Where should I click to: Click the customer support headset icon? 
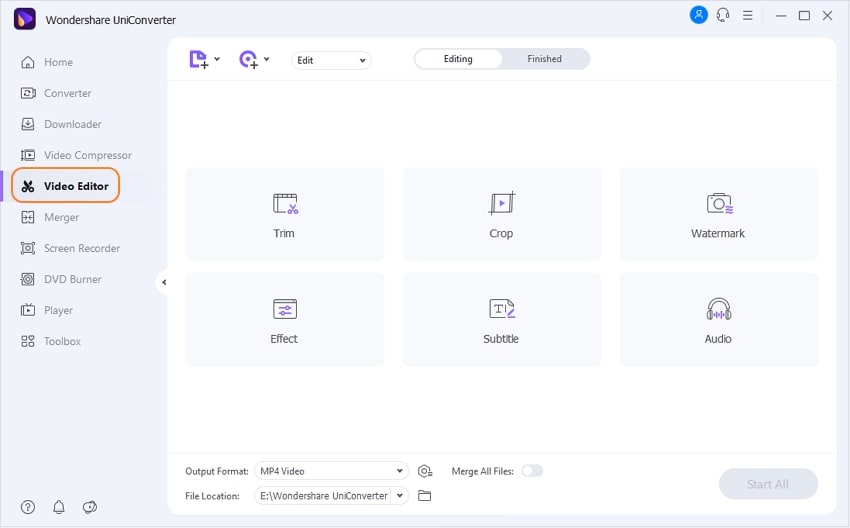point(723,15)
